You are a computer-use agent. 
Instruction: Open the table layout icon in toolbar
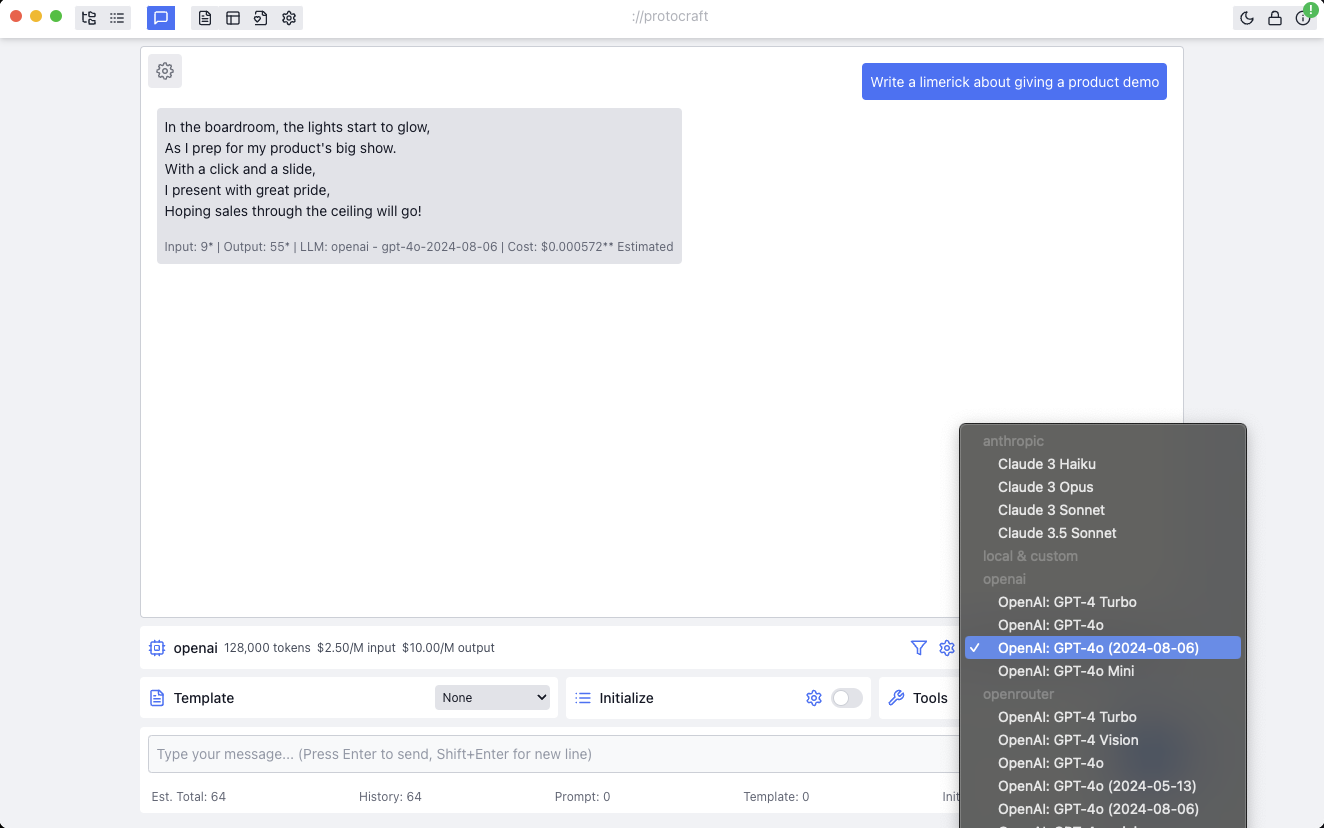(233, 17)
